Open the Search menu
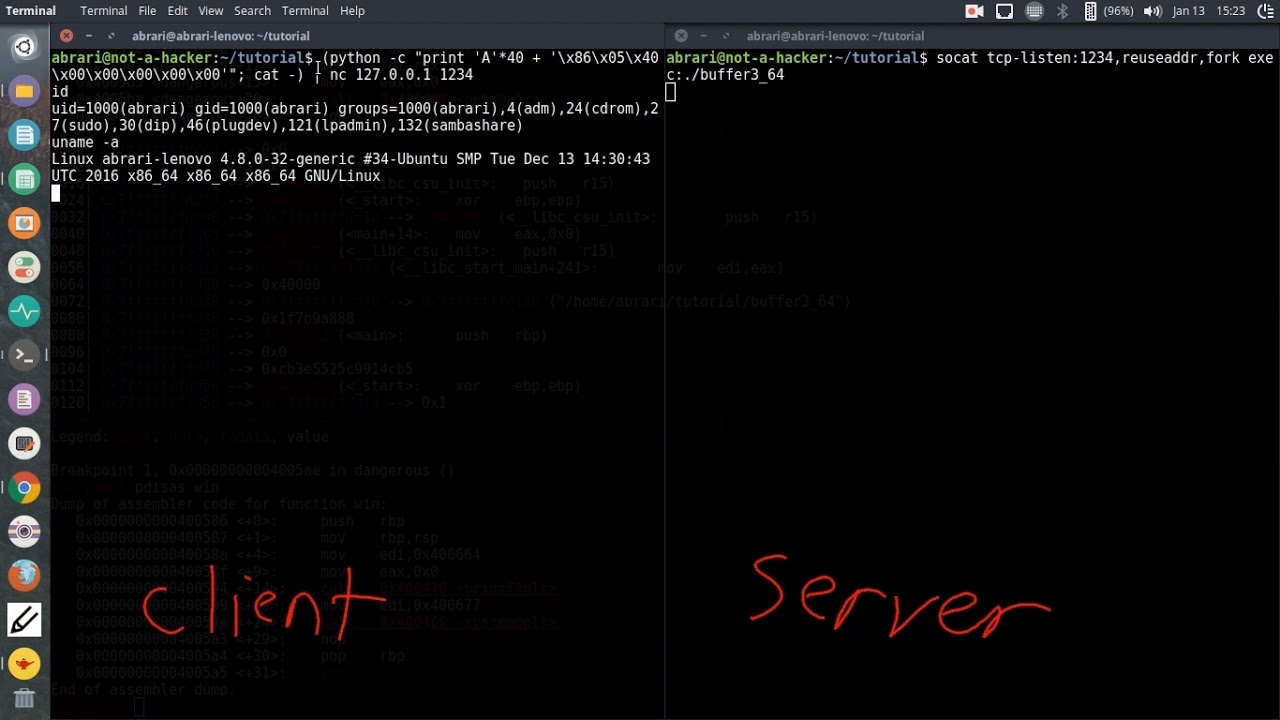 pos(252,11)
